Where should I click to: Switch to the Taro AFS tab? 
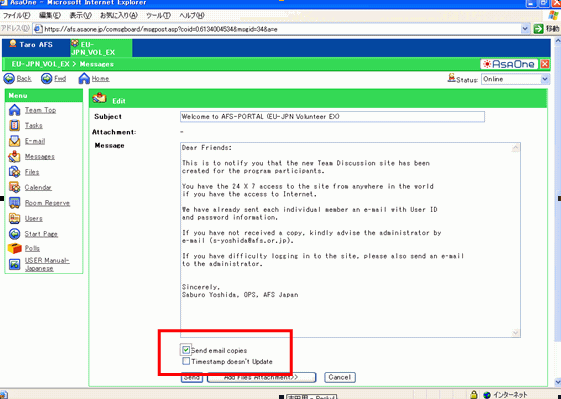point(36,48)
